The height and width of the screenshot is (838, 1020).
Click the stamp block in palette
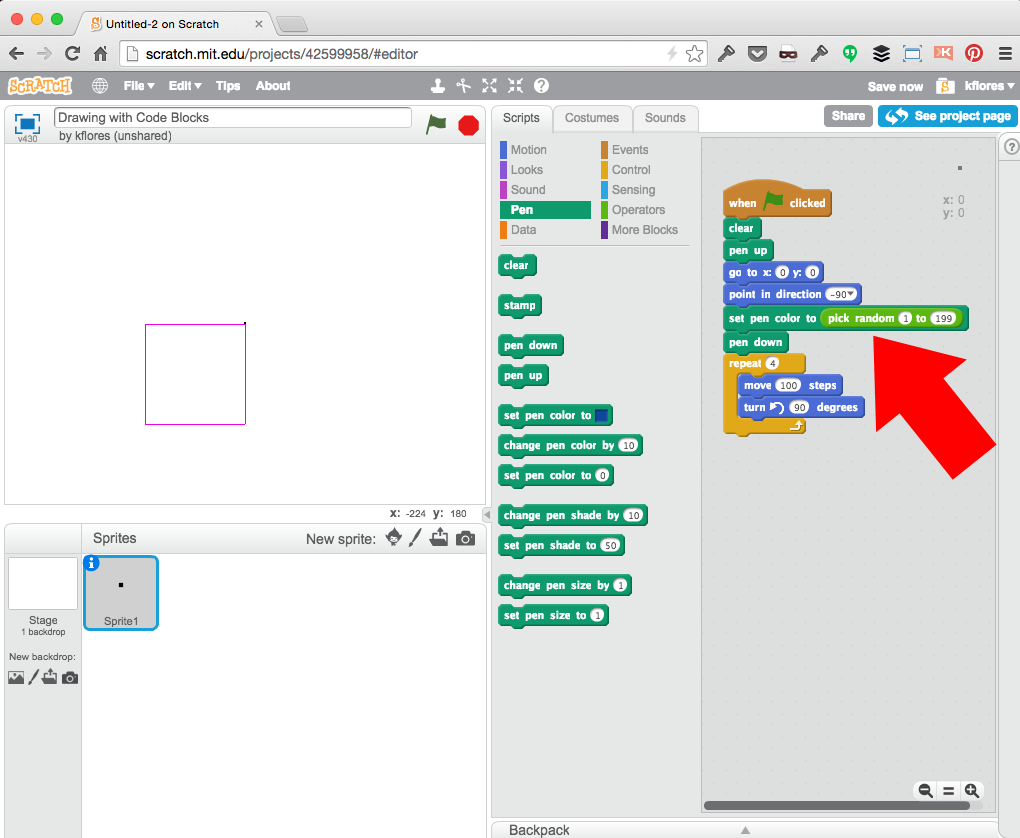tap(520, 305)
